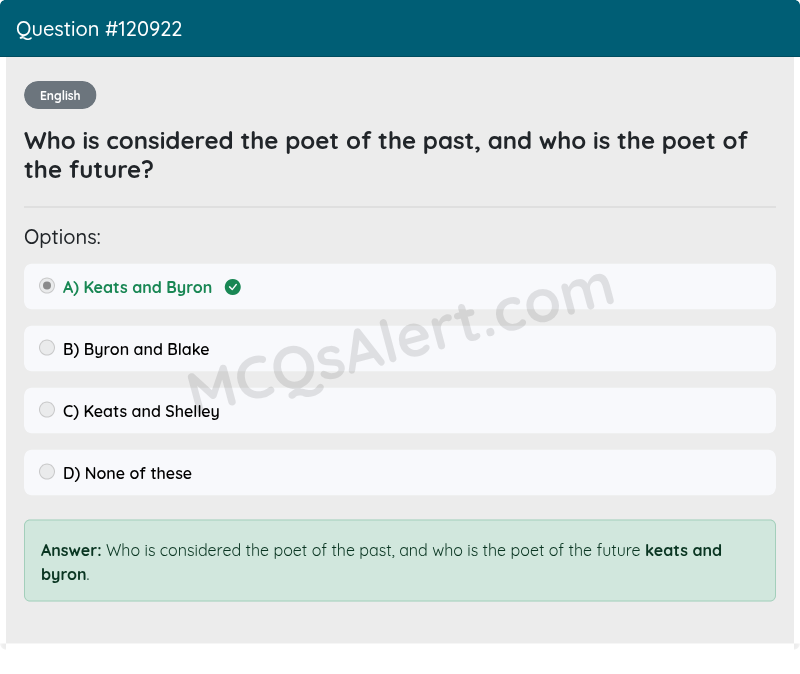
Task: Select option D None of these
Action: 46,471
